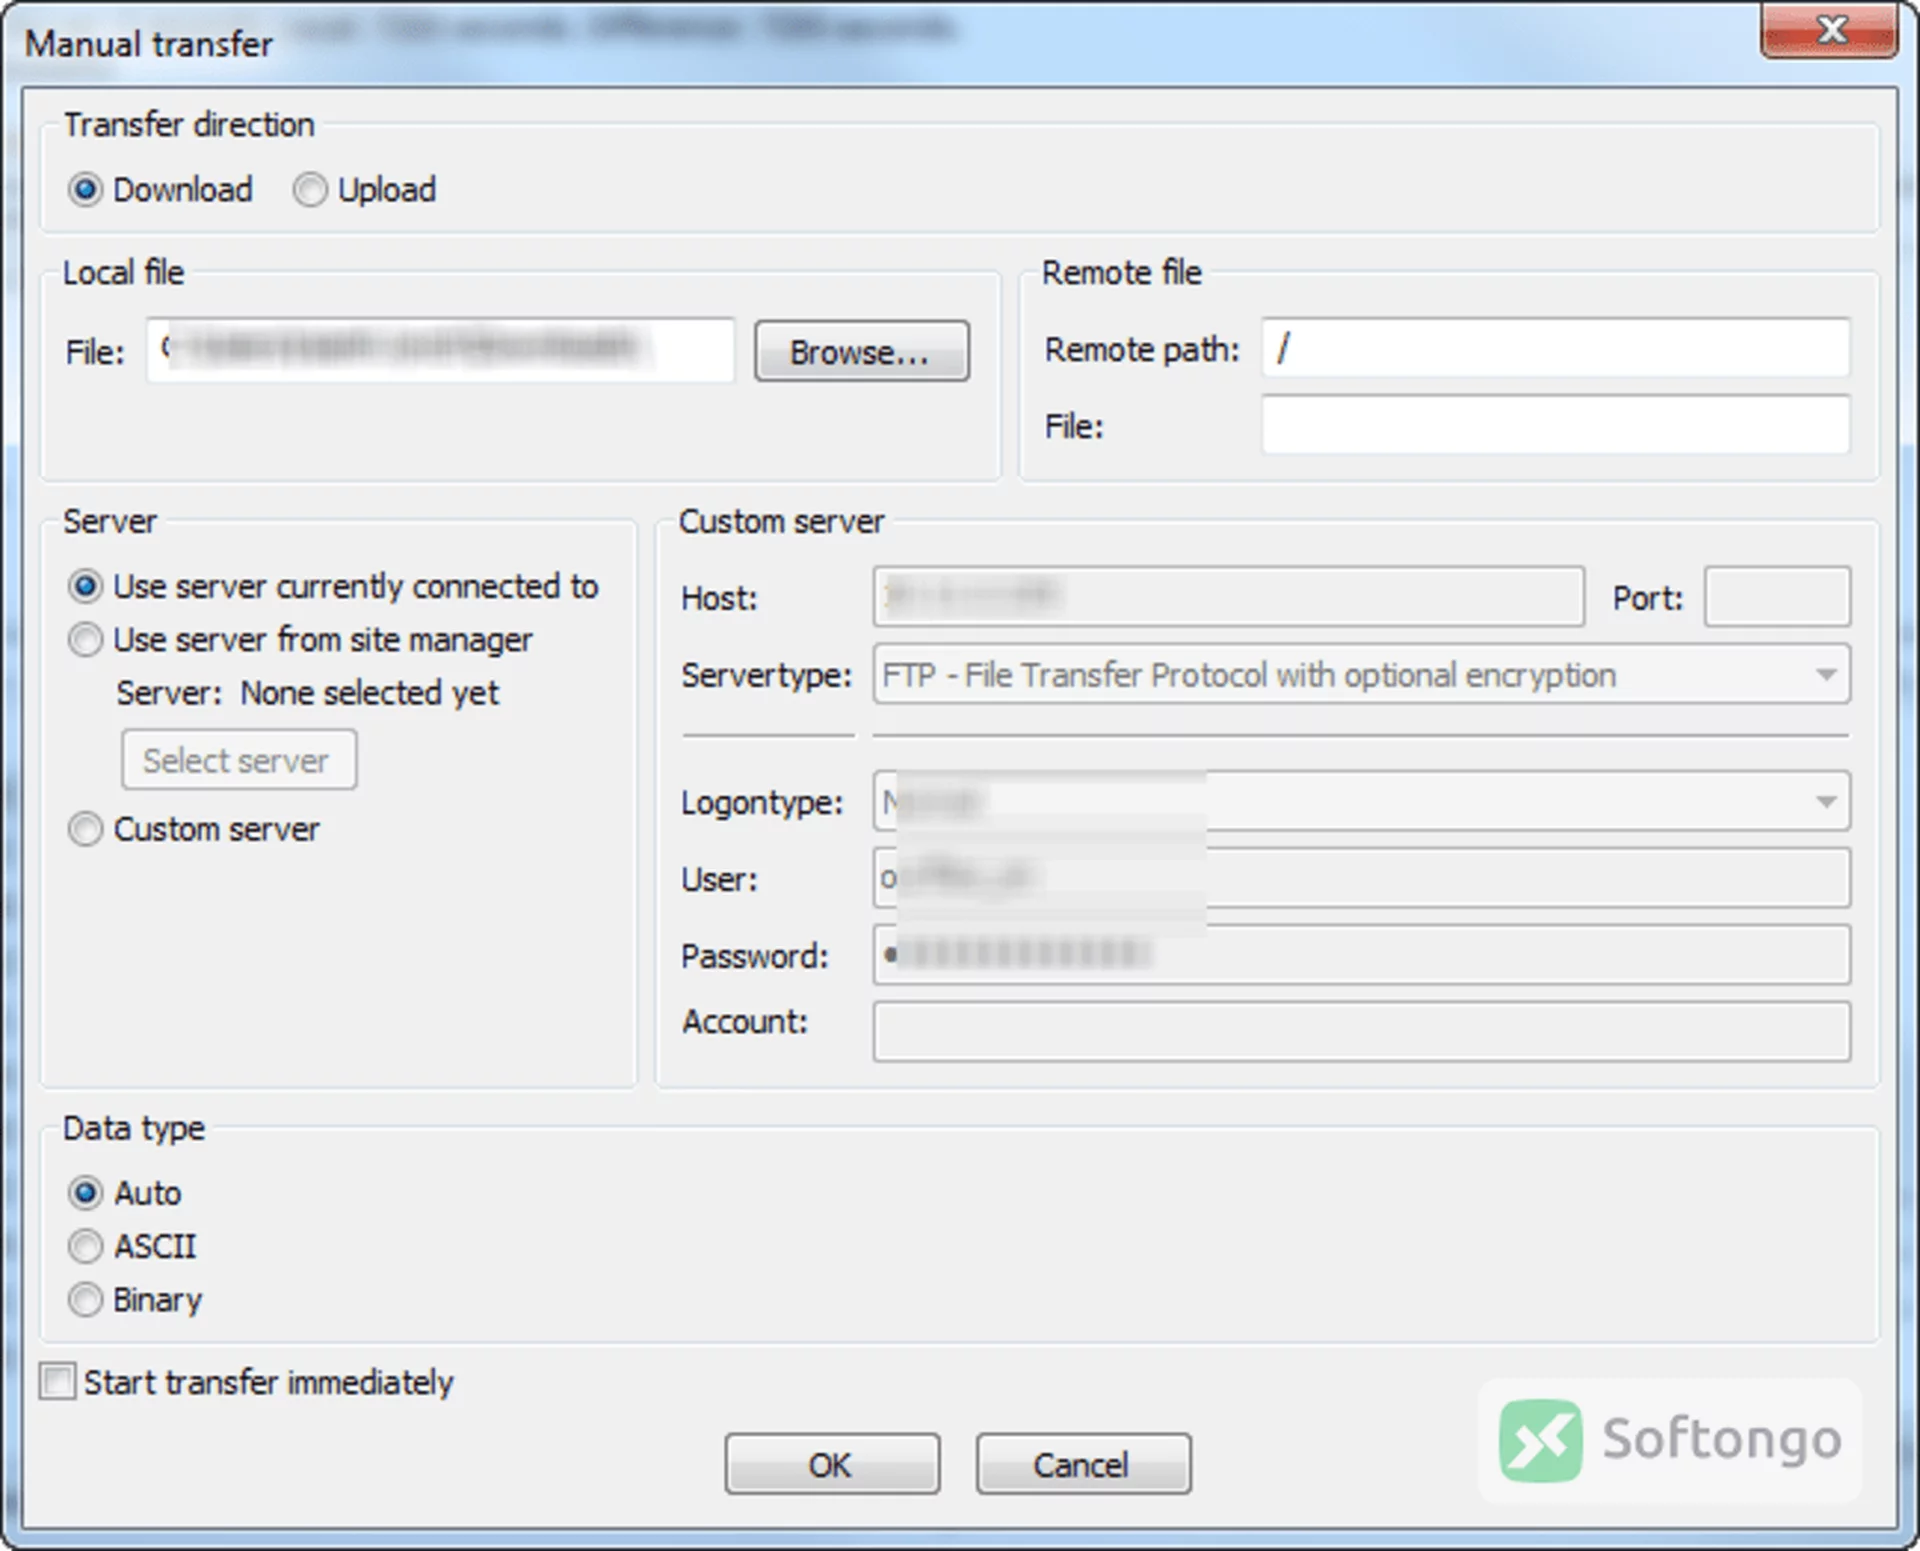Focus the Port field
This screenshot has height=1551, width=1920.
pos(1777,597)
